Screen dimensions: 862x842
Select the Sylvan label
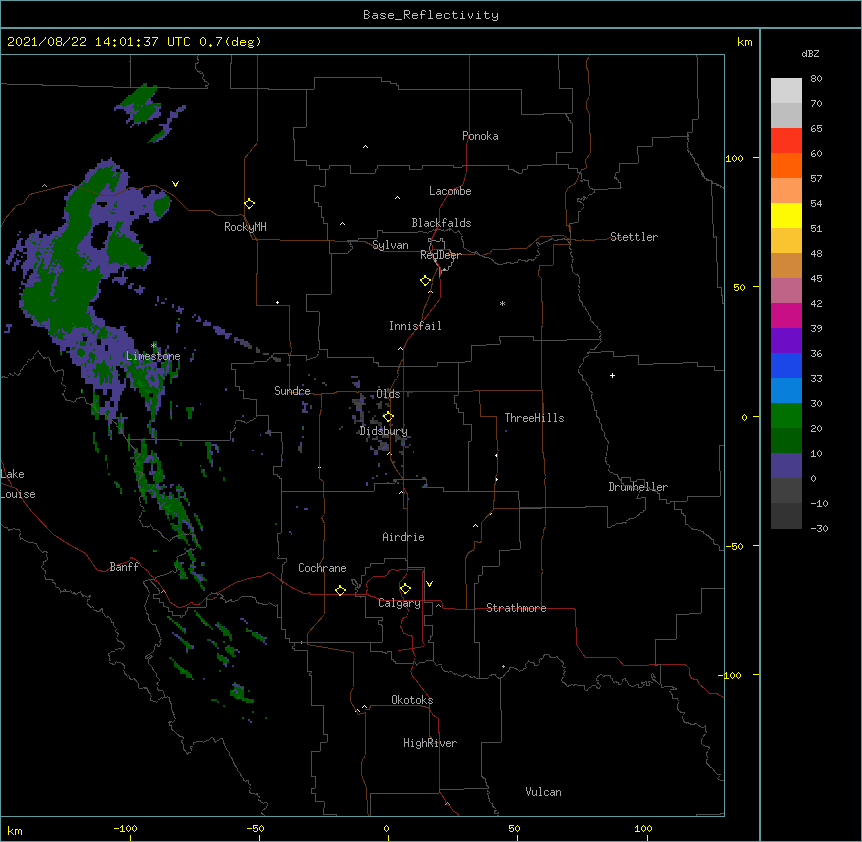pyautogui.click(x=390, y=245)
